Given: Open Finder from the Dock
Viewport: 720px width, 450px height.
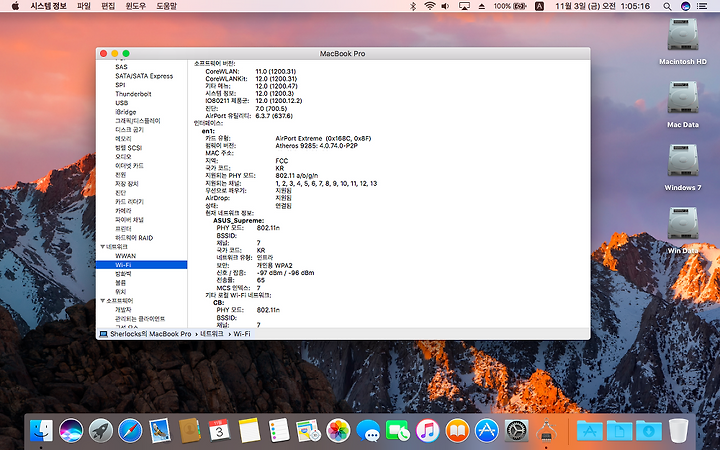Looking at the screenshot, I should tap(41, 431).
